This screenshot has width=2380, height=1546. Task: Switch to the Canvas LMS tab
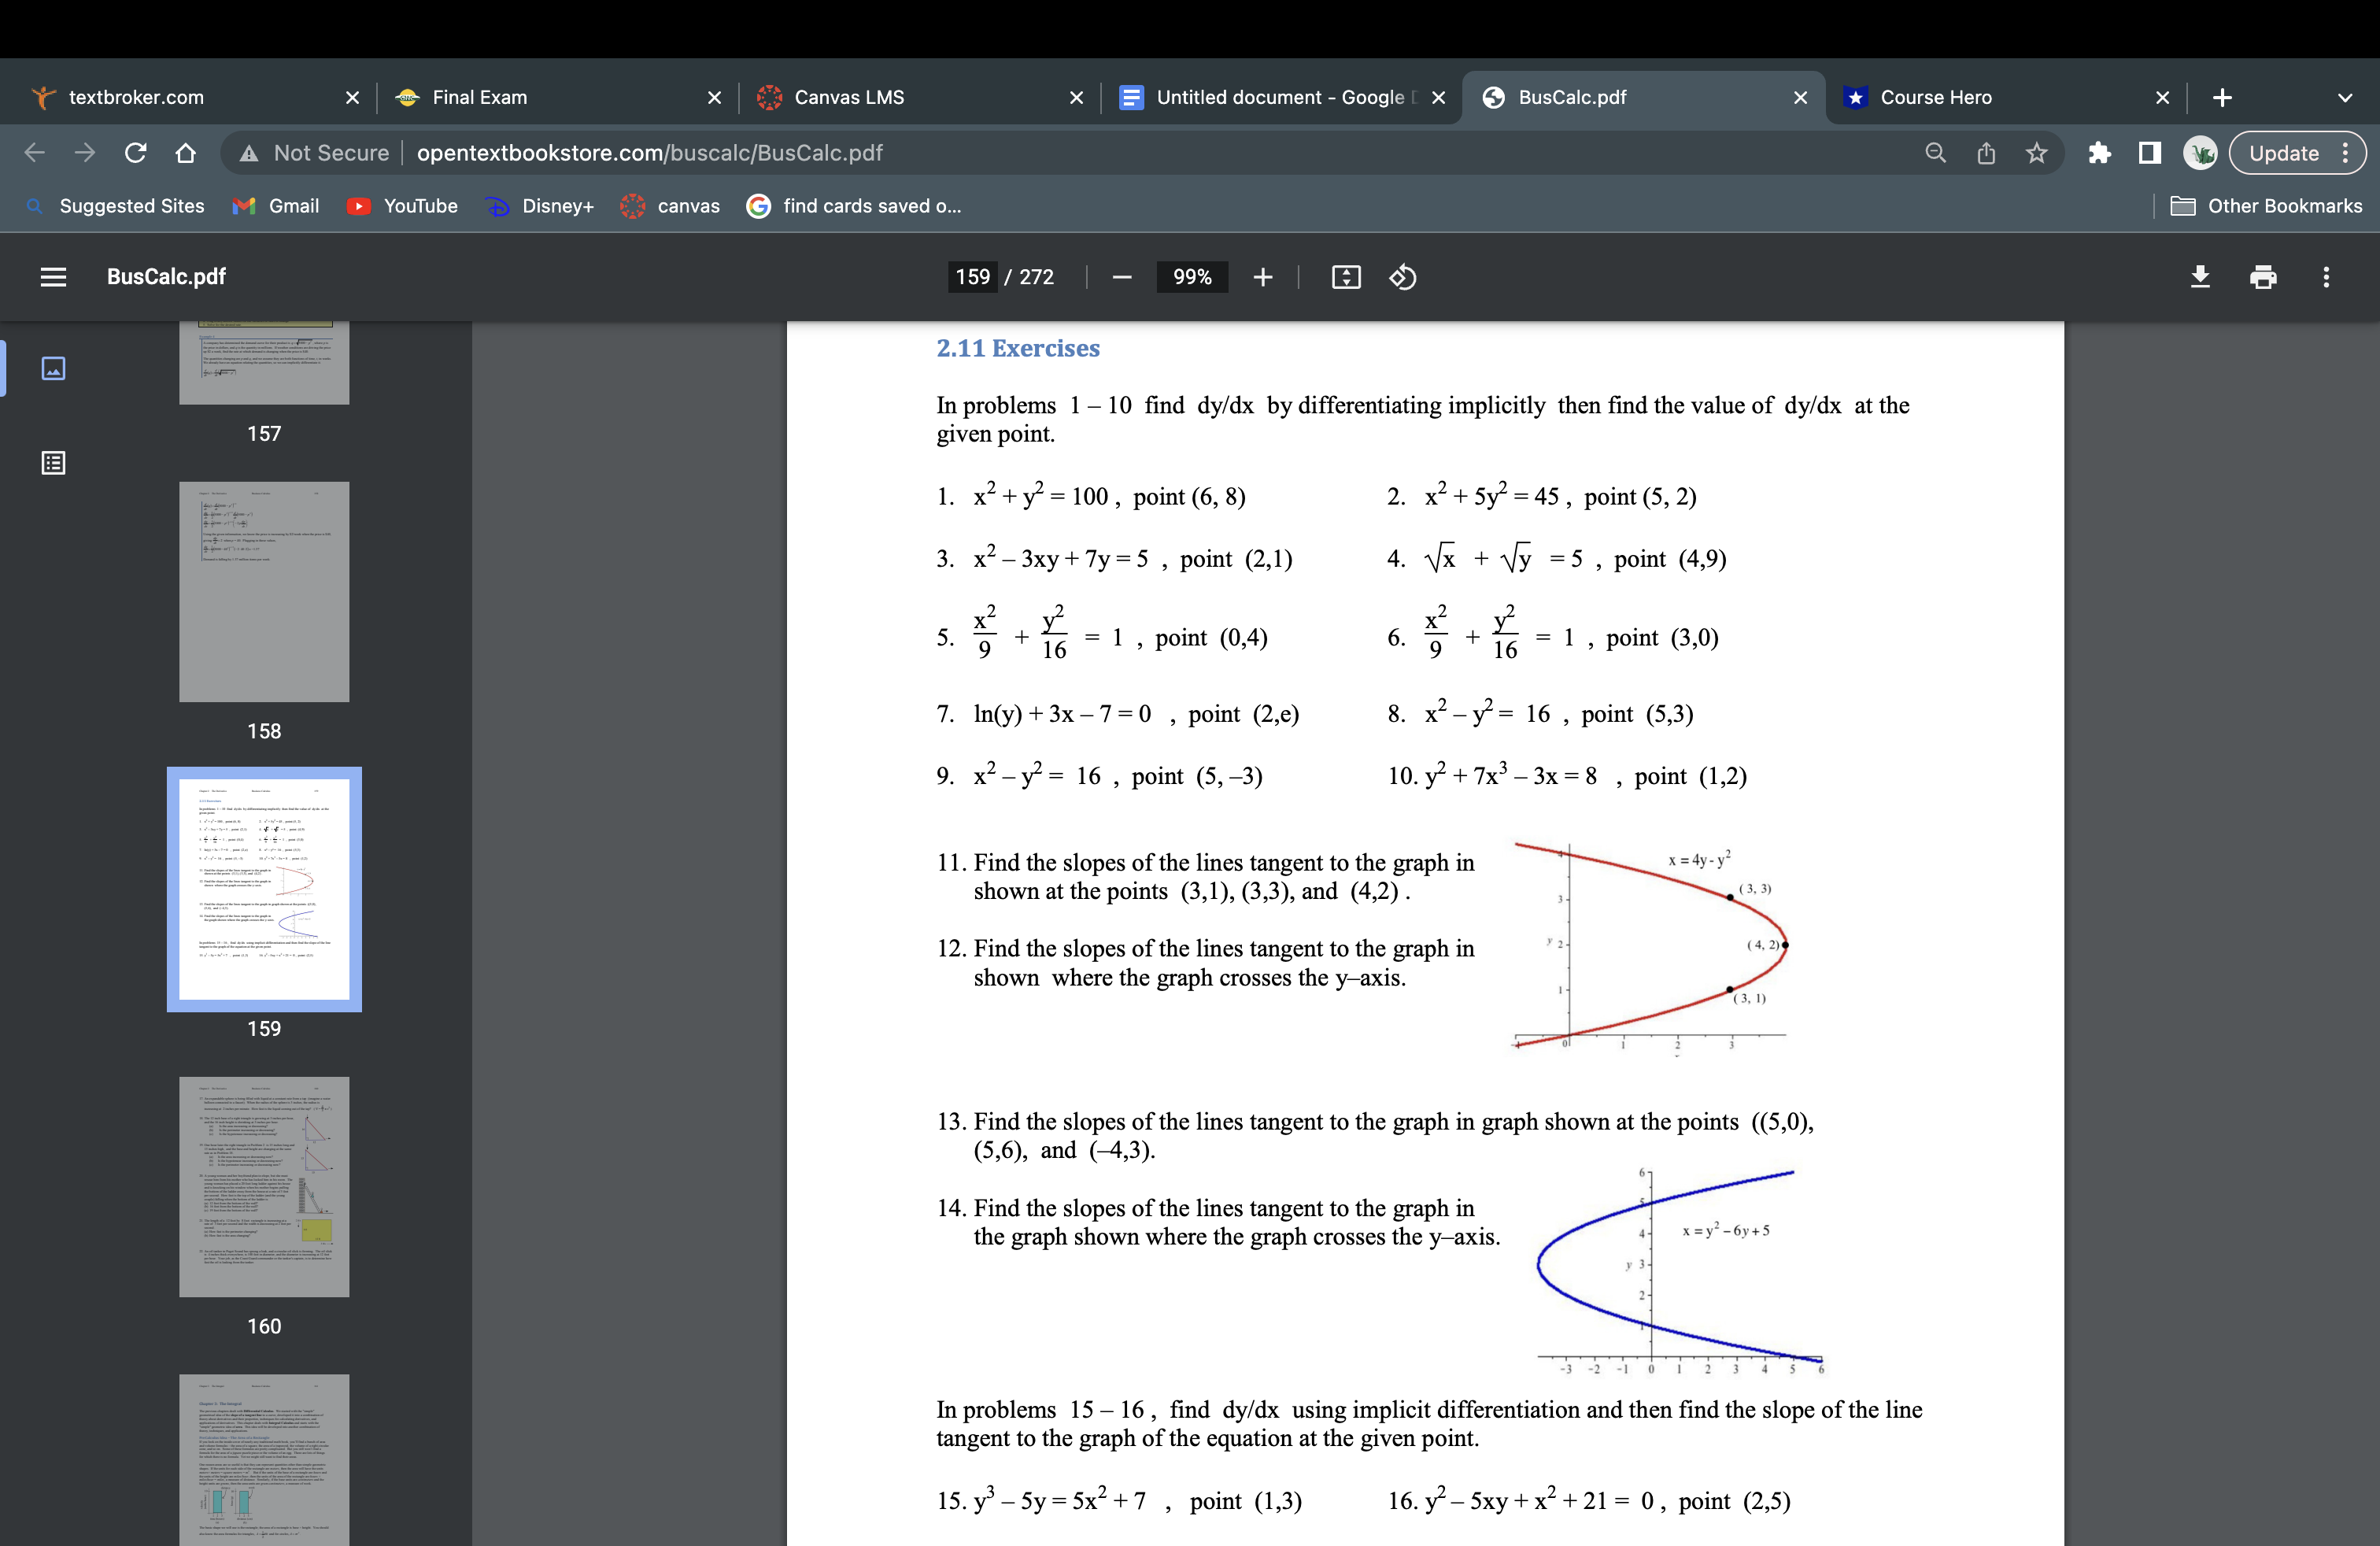[880, 97]
